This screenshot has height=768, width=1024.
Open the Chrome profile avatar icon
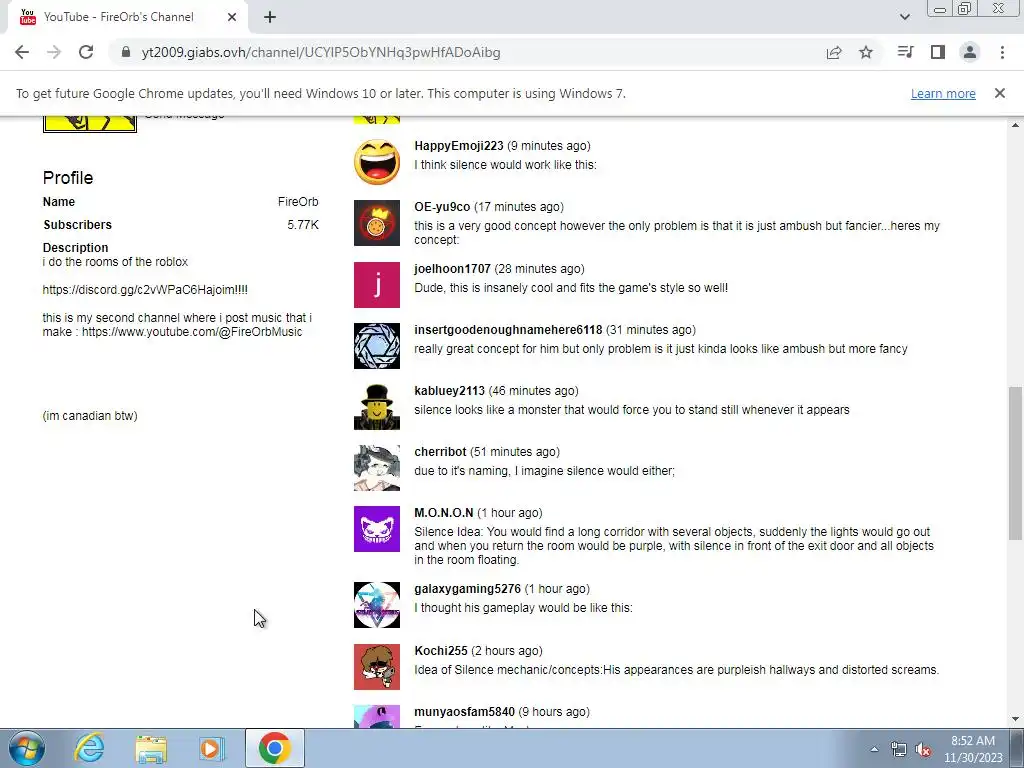pos(970,52)
